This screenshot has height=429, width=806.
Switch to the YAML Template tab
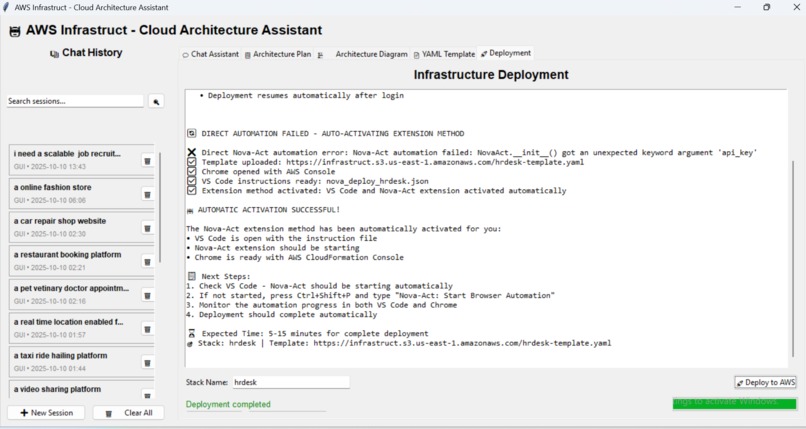(x=444, y=54)
